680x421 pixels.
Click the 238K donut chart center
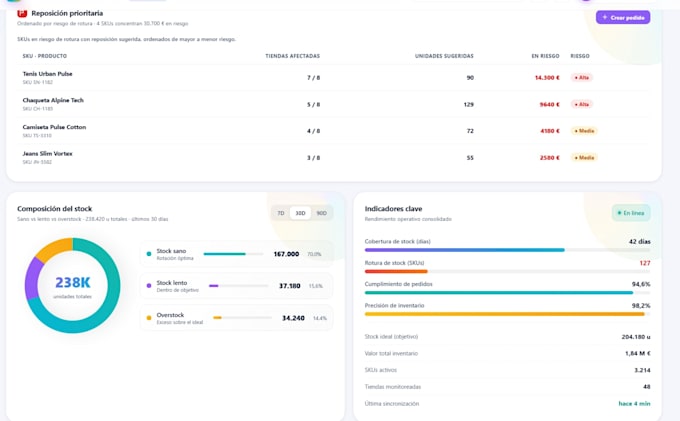click(x=72, y=285)
